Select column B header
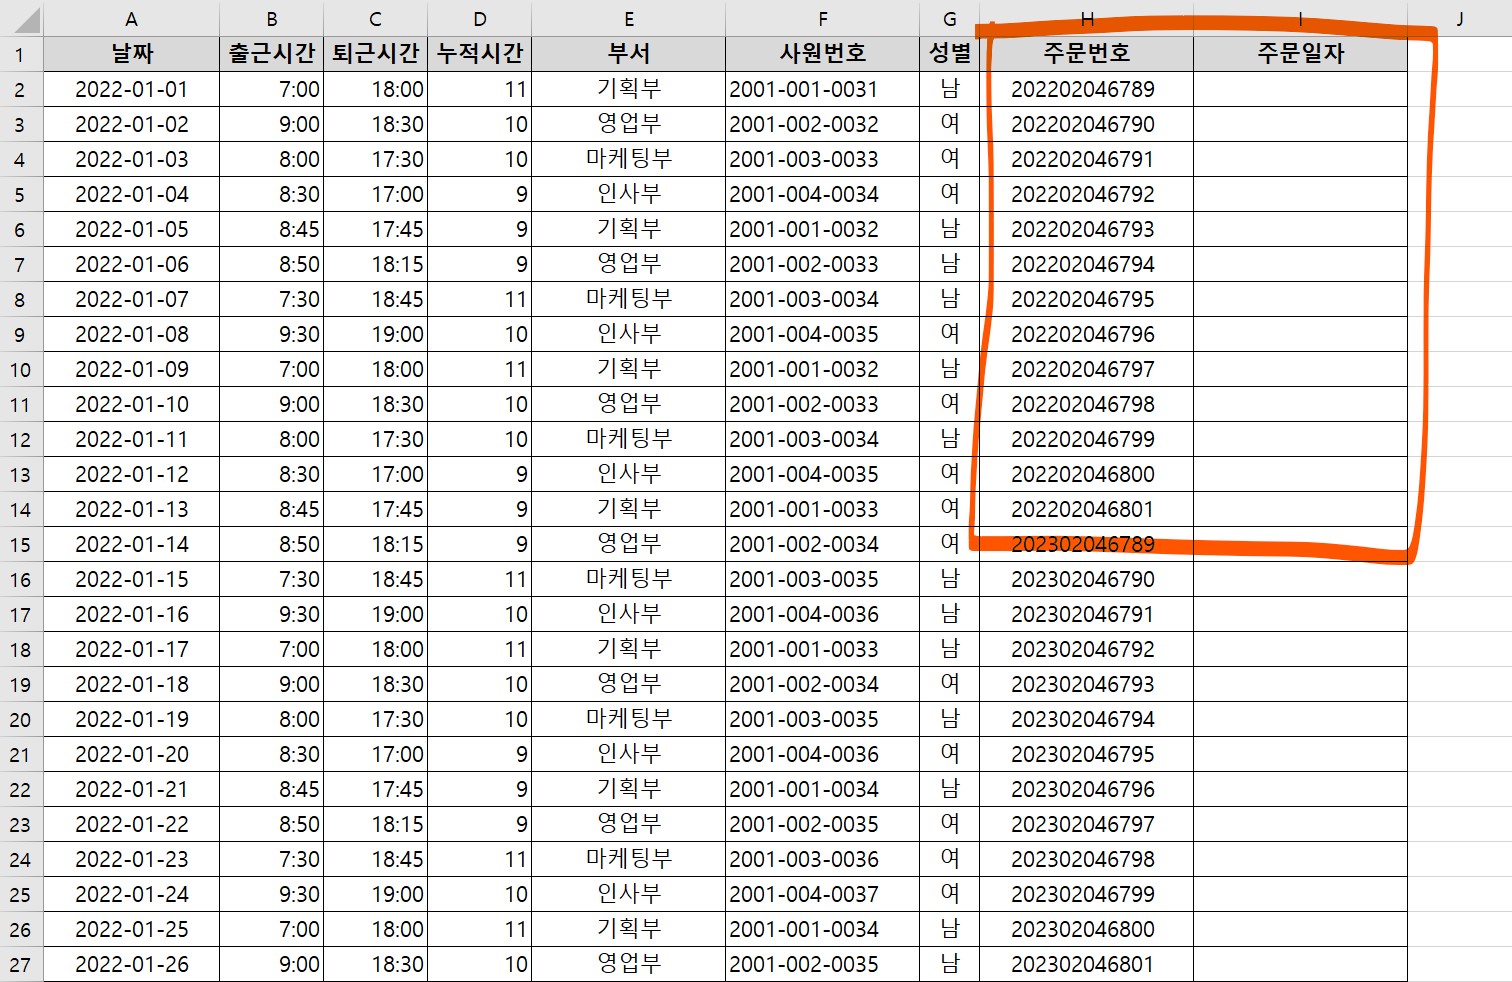 click(x=272, y=18)
